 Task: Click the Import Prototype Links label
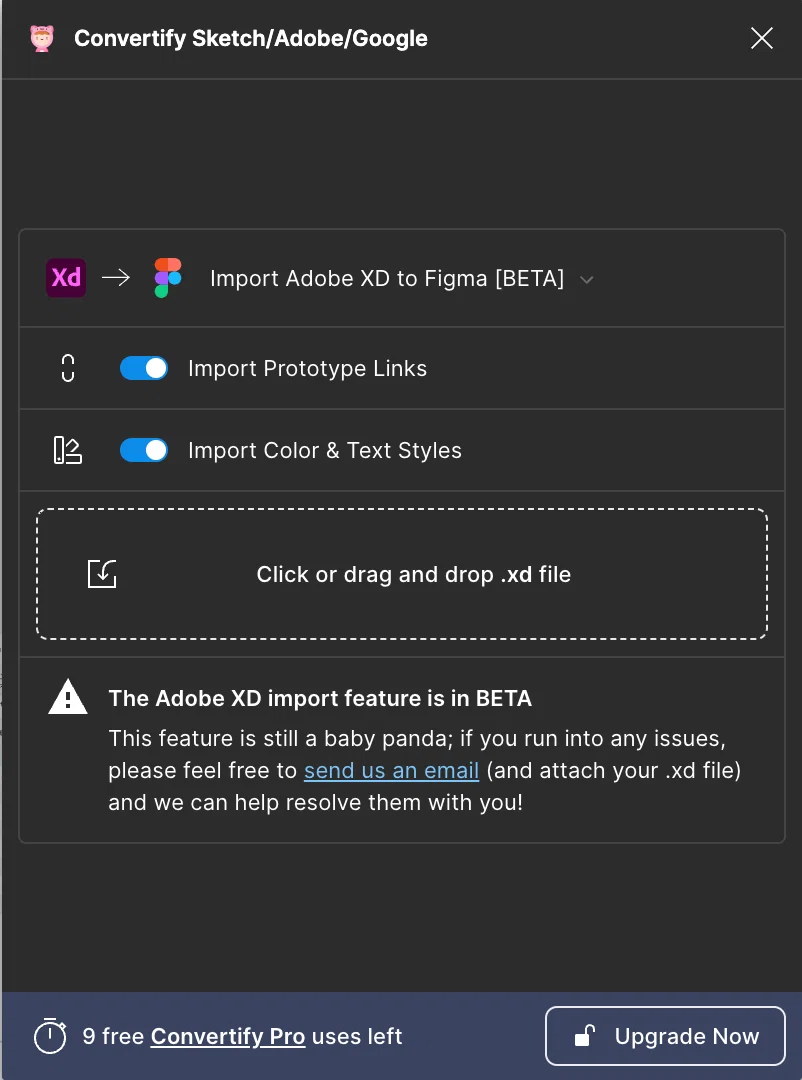point(307,368)
